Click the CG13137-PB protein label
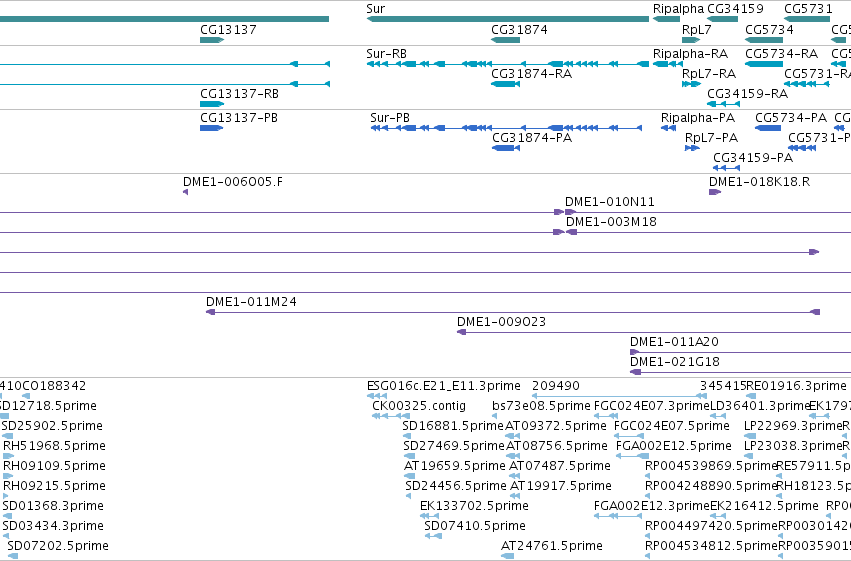Screen dimensions: 851x561 coord(239,117)
